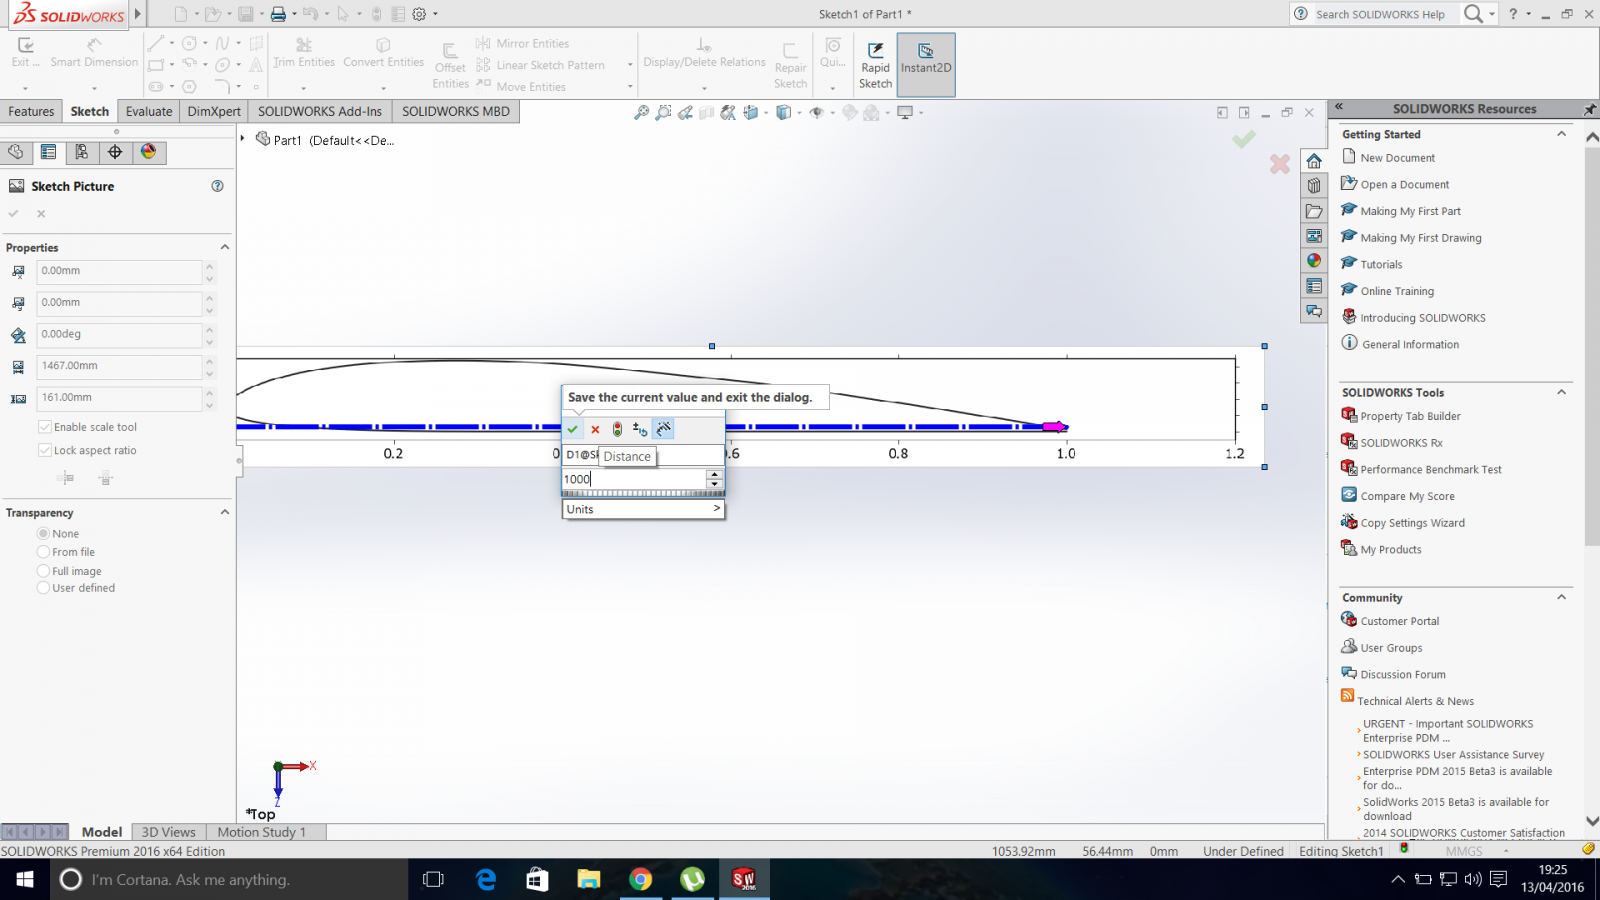Collapse the Community section
This screenshot has height=900, width=1600.
(1561, 597)
